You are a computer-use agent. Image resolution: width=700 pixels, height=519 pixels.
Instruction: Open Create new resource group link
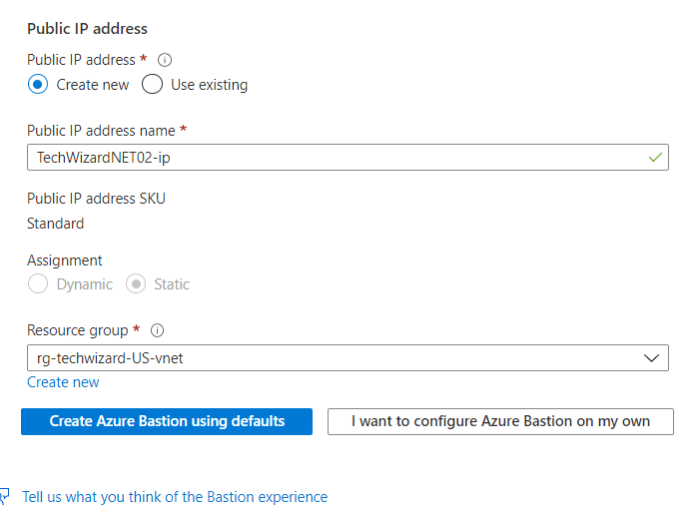(x=63, y=382)
